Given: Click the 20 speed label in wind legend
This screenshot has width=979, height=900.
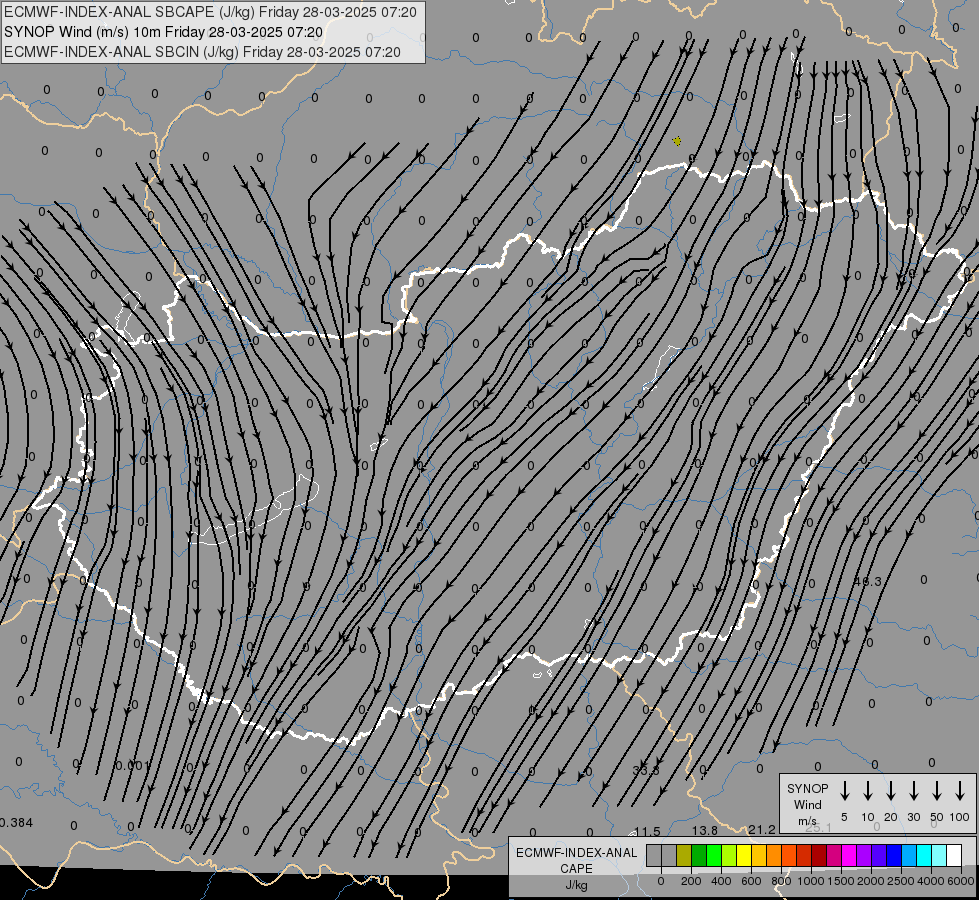Looking at the screenshot, I should pos(891,817).
